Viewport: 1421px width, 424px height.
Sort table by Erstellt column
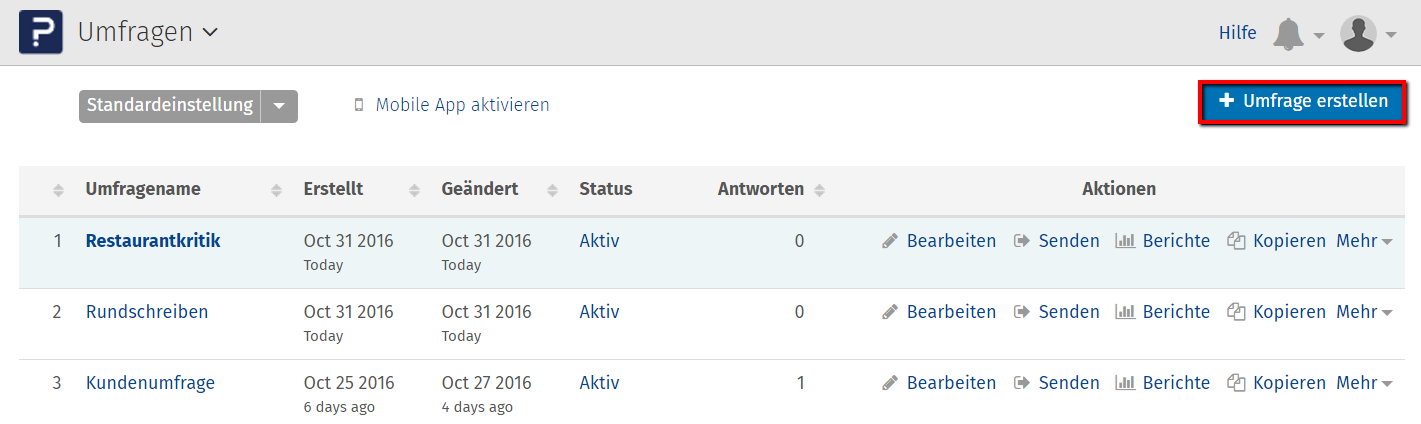(333, 189)
